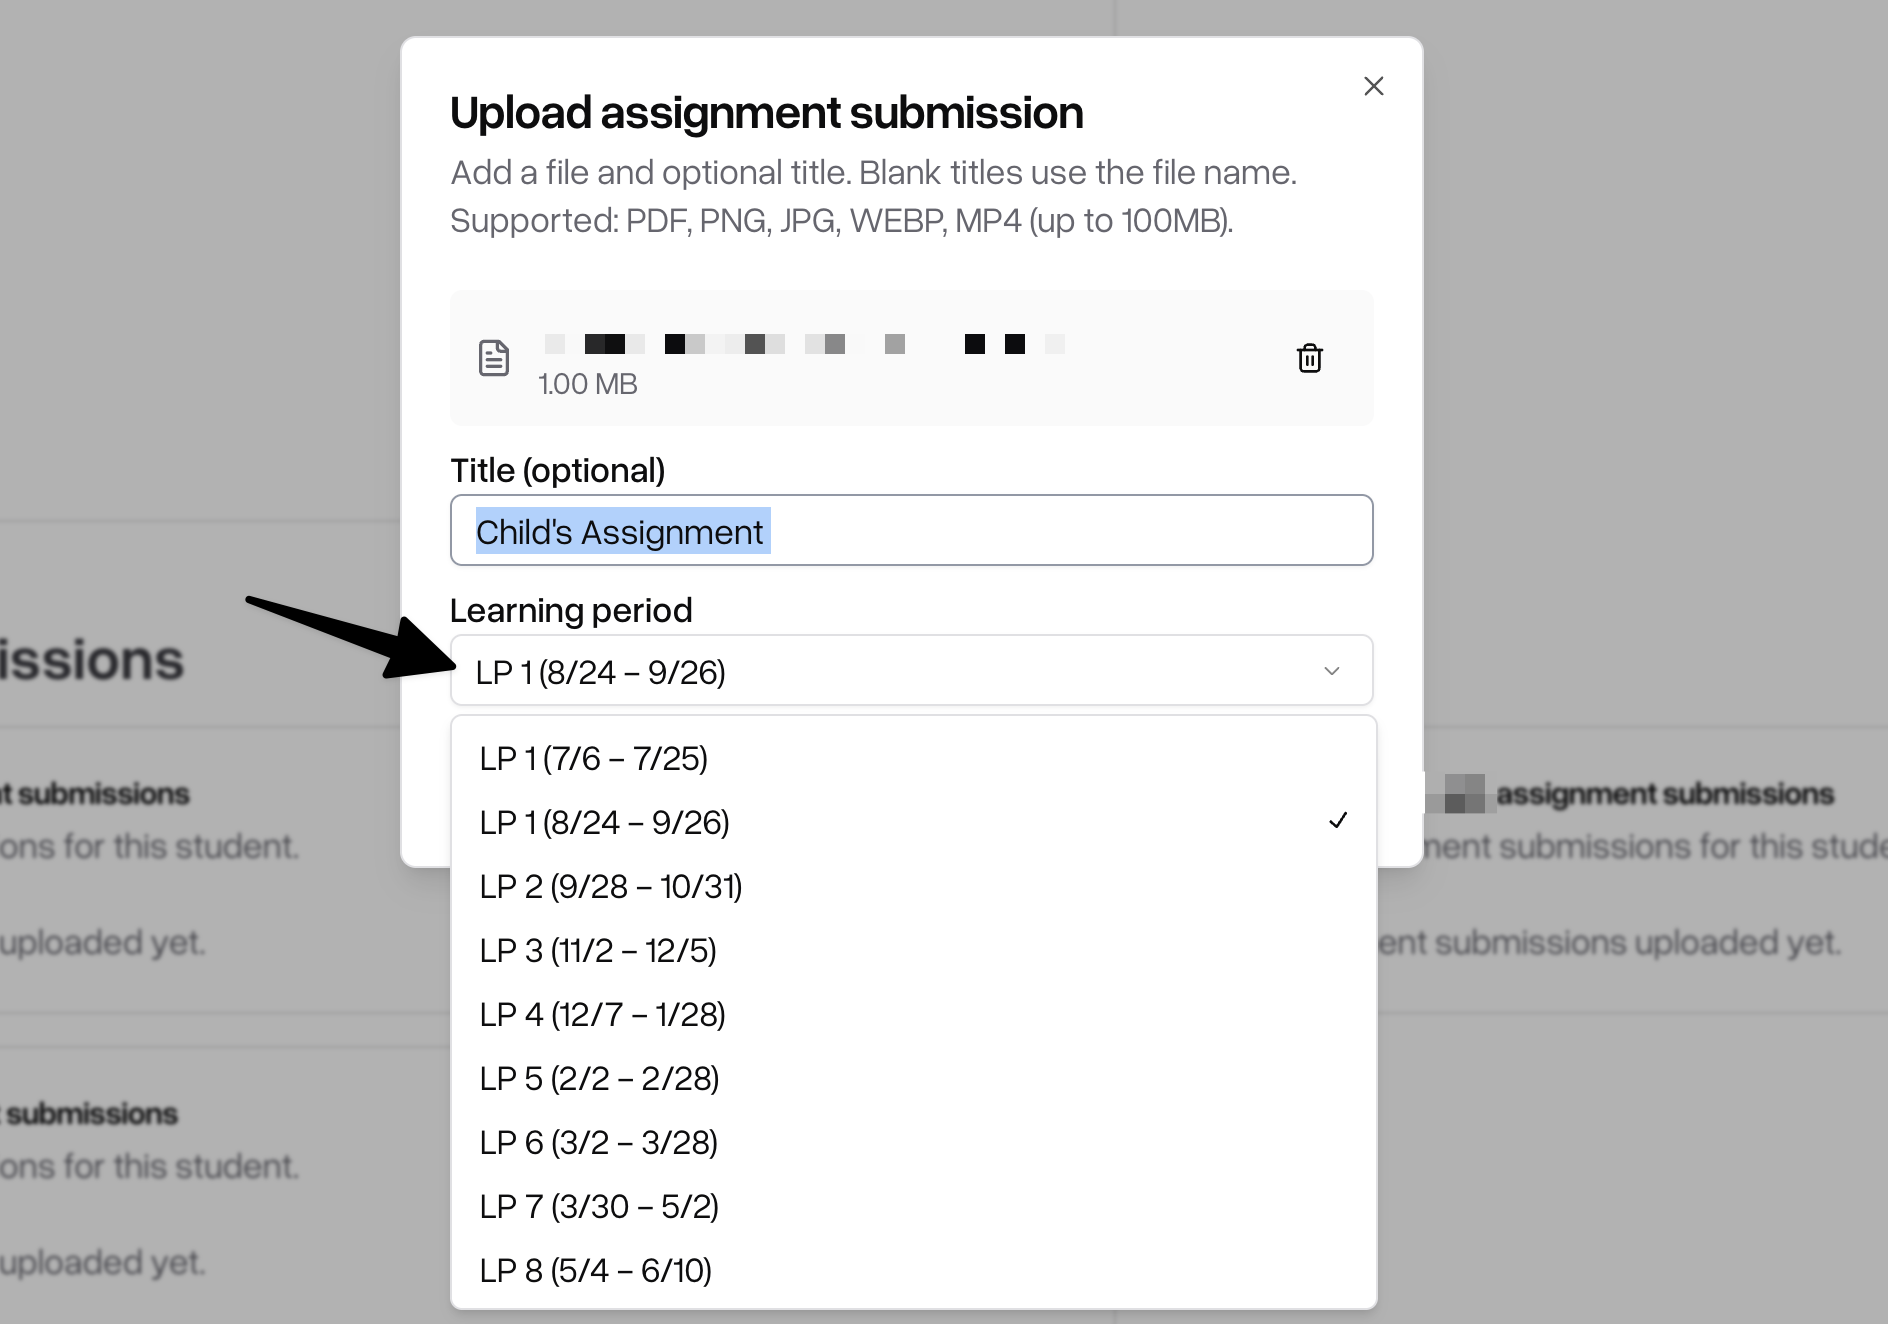Pick LP 7 (3/30 – 5/2)
Screen dimensions: 1888x1324
click(914, 1206)
